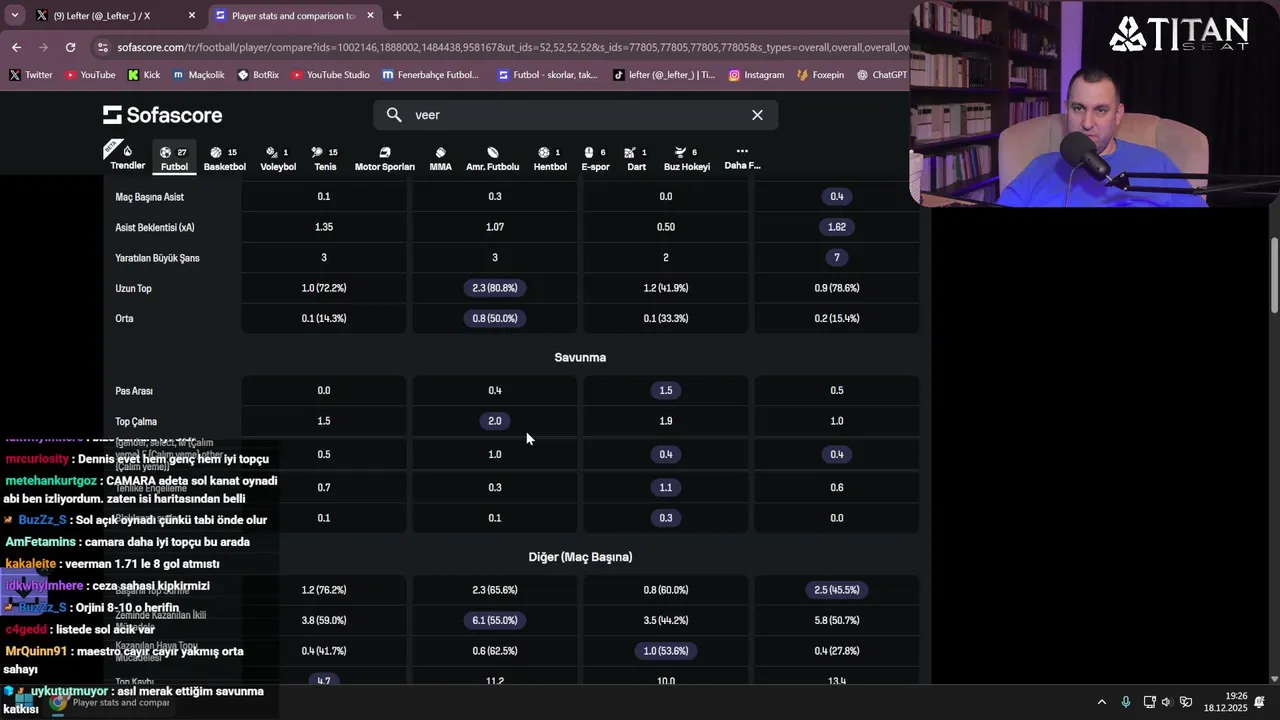Click the sofascore.com address bar URL
Screen dimensions: 1280x720
510,47
